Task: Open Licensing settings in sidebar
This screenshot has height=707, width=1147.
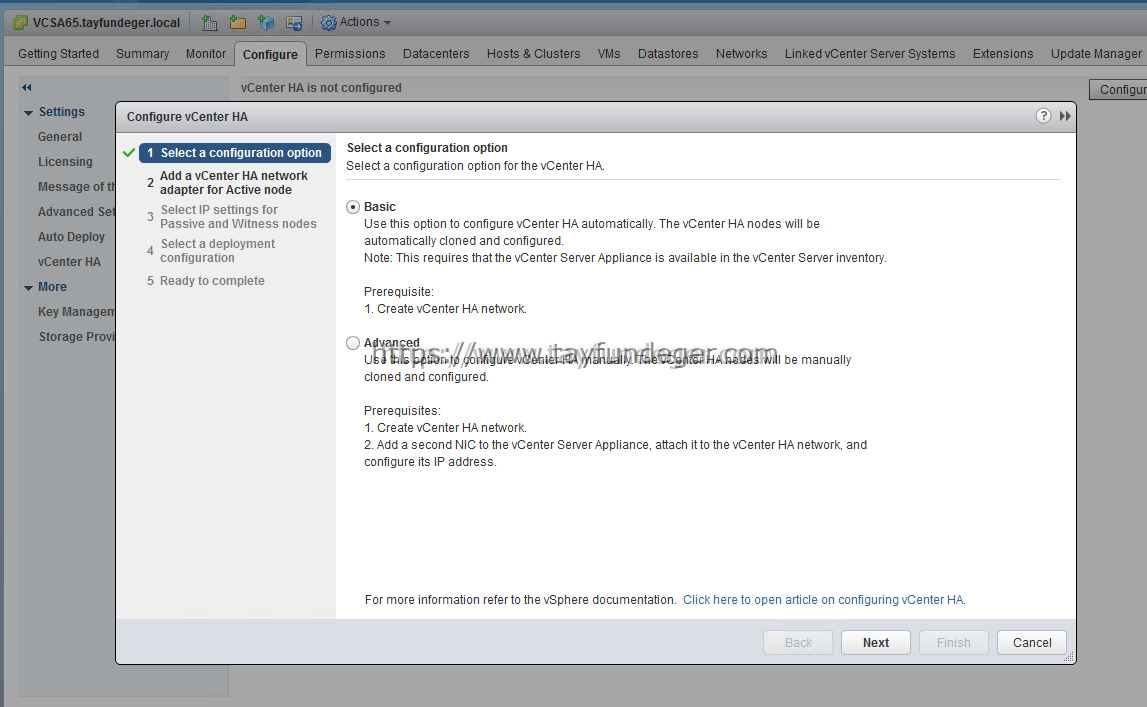Action: point(65,162)
